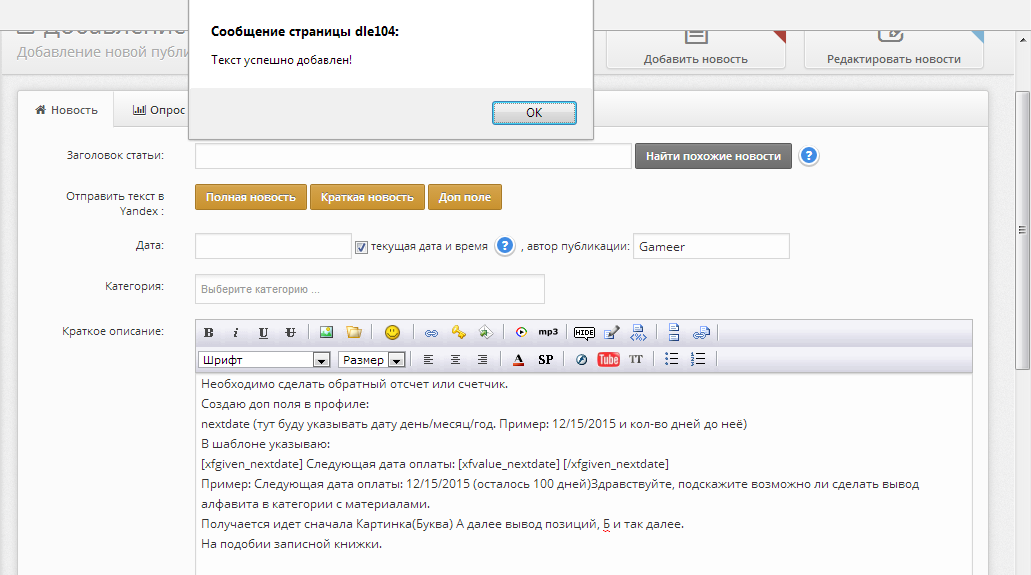Screen dimensions: 1031x575
Task: Open file upload folder icon
Action: [354, 332]
